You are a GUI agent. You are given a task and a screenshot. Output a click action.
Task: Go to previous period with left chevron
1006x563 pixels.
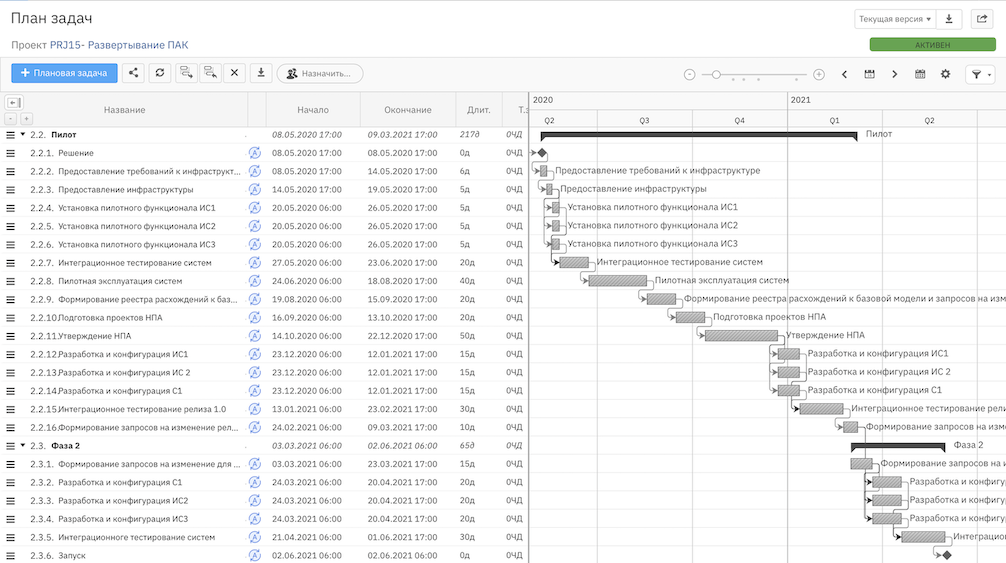[x=844, y=74]
